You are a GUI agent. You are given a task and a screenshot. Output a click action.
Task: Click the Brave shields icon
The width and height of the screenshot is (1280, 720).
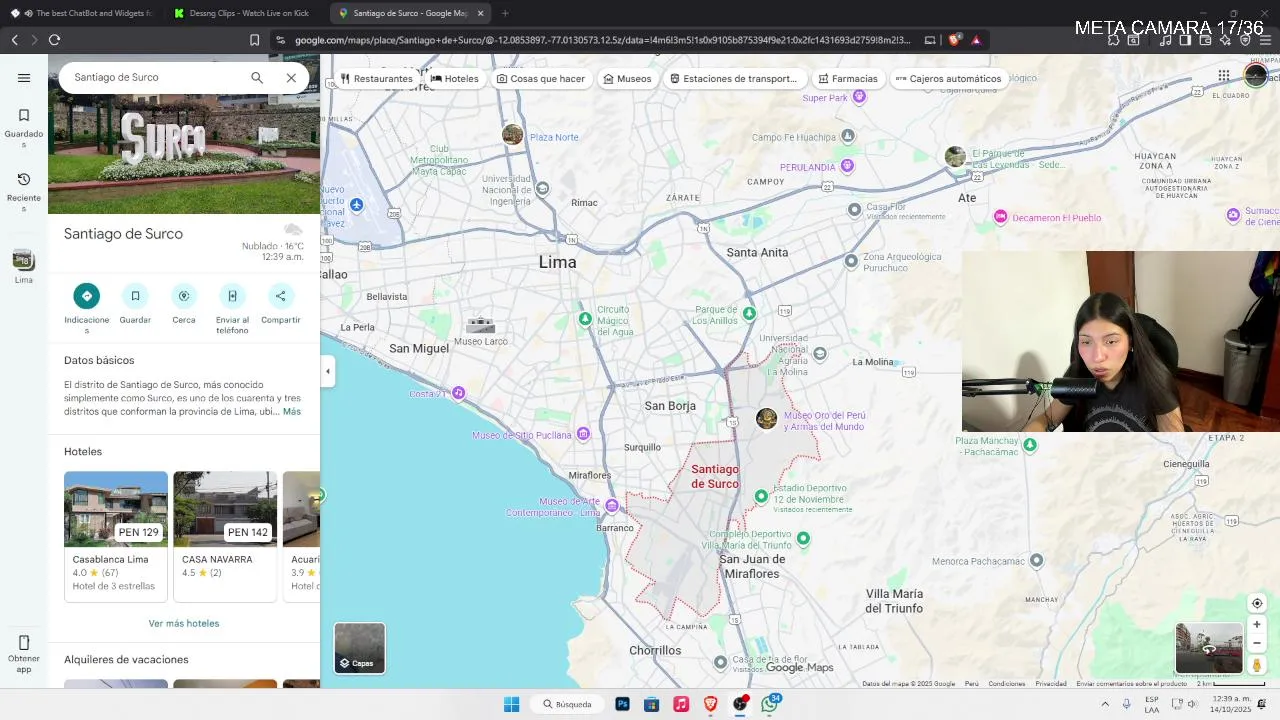954,40
